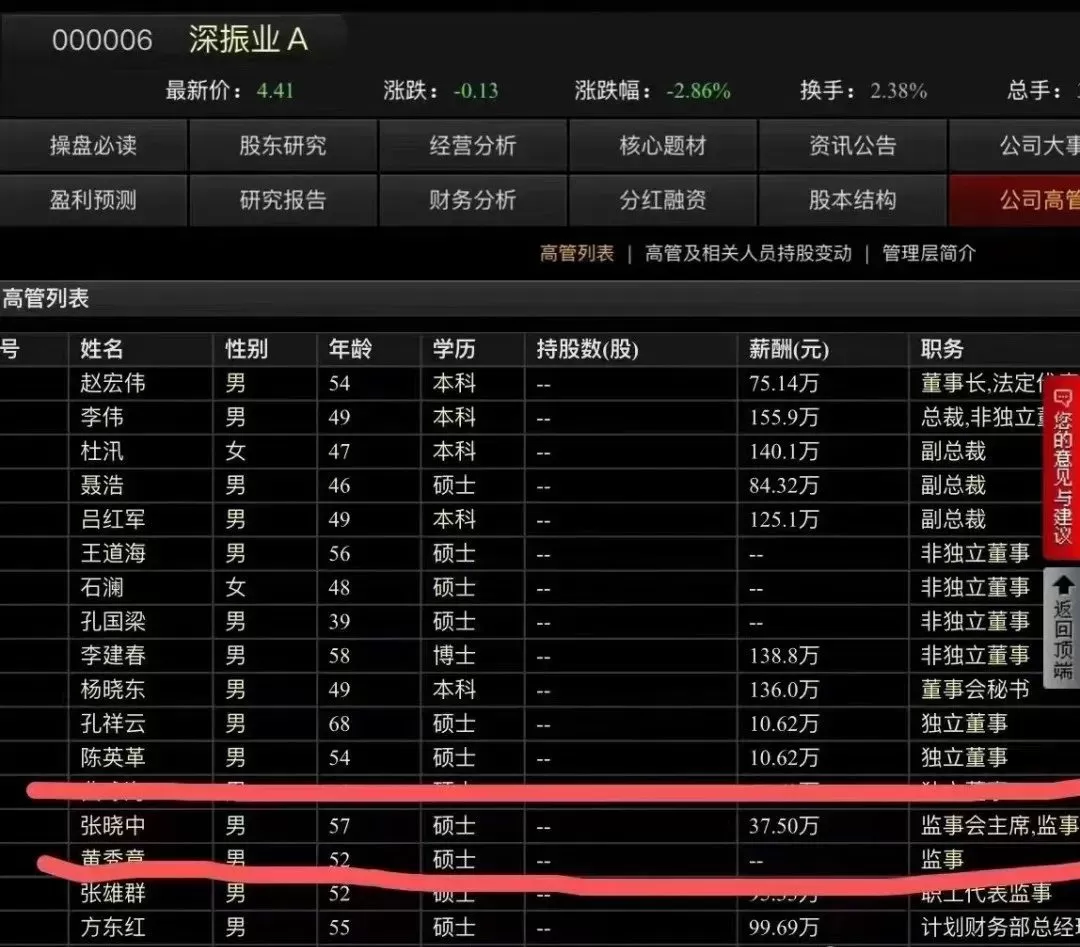Click the 高管列表 section heading

point(45,298)
